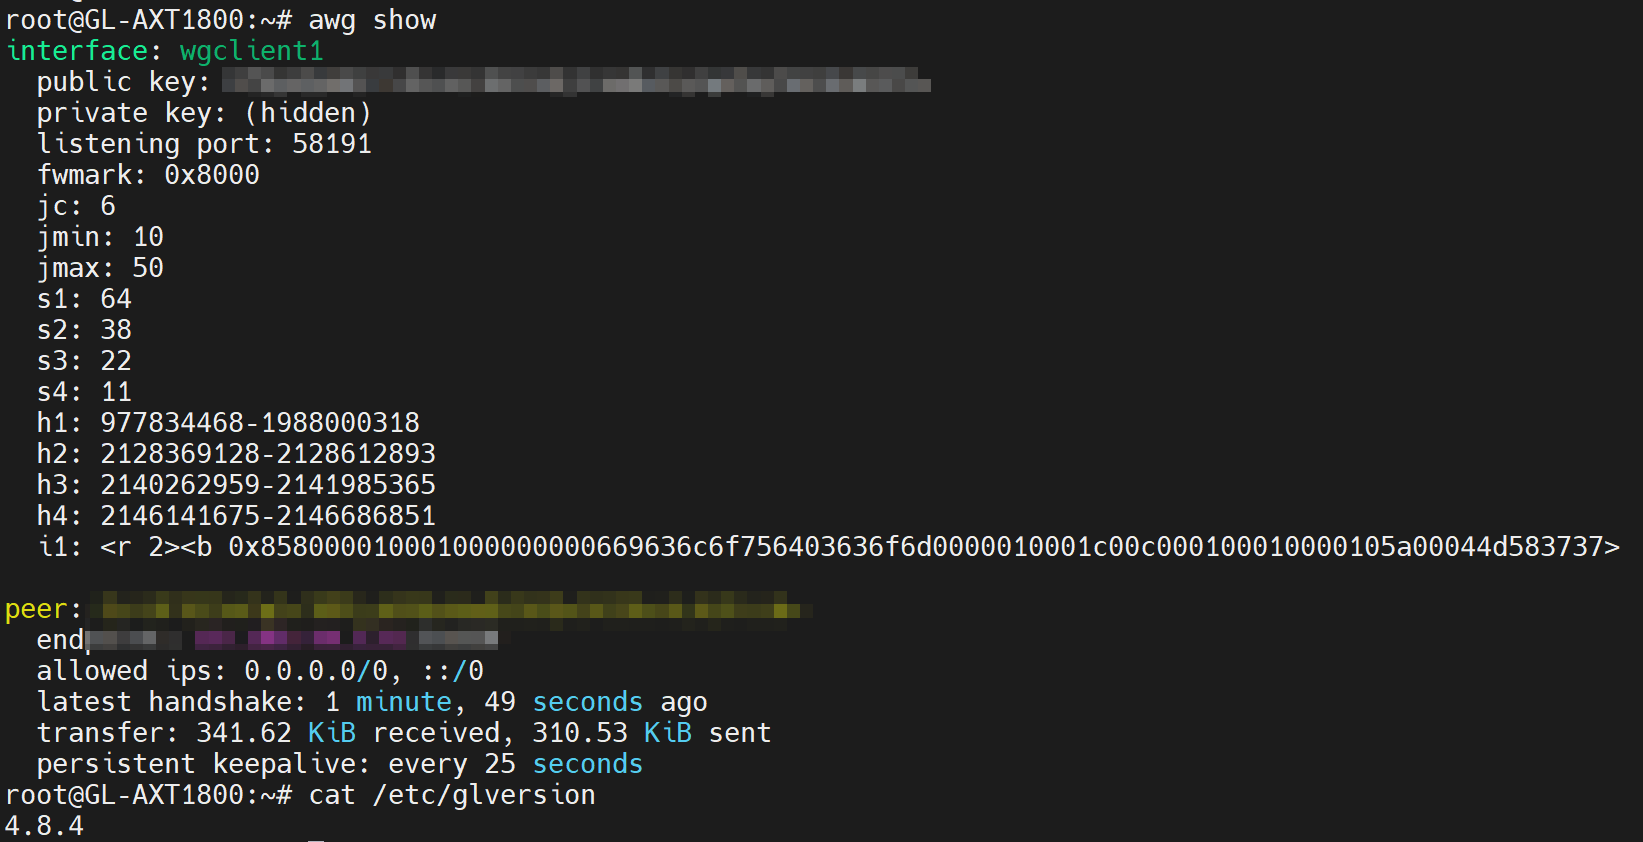Click the h1 range 977834468-1988000318

point(259,423)
